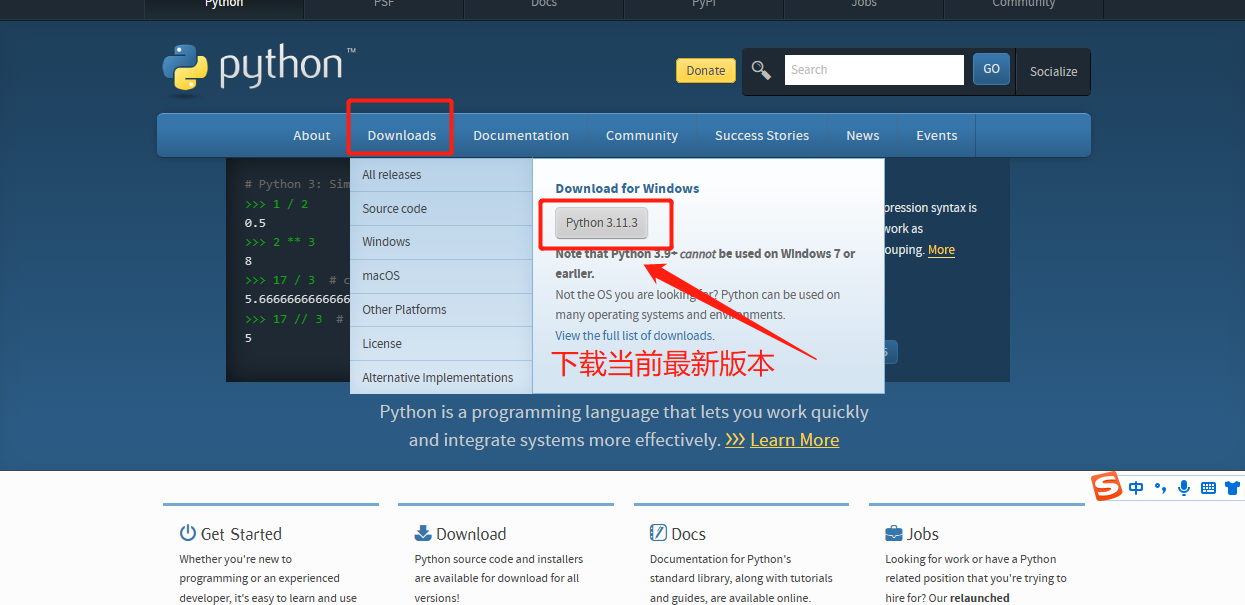This screenshot has height=605, width=1245.
Task: Click the Download arrow icon heading
Action: pos(423,533)
